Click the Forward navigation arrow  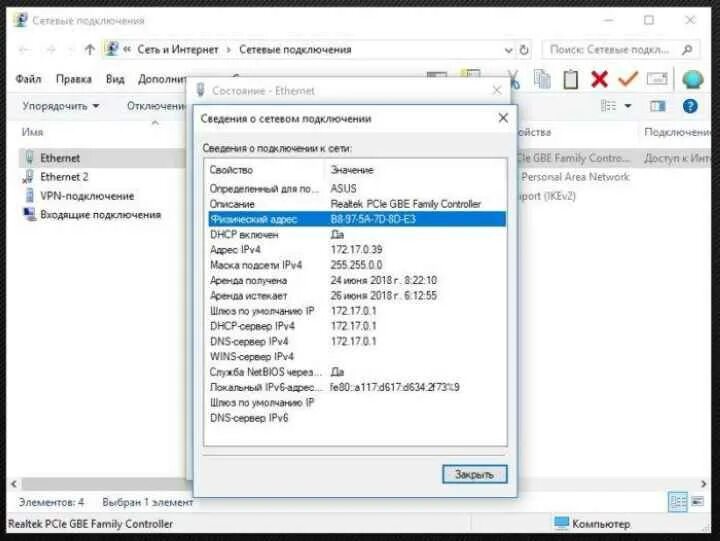click(51, 50)
